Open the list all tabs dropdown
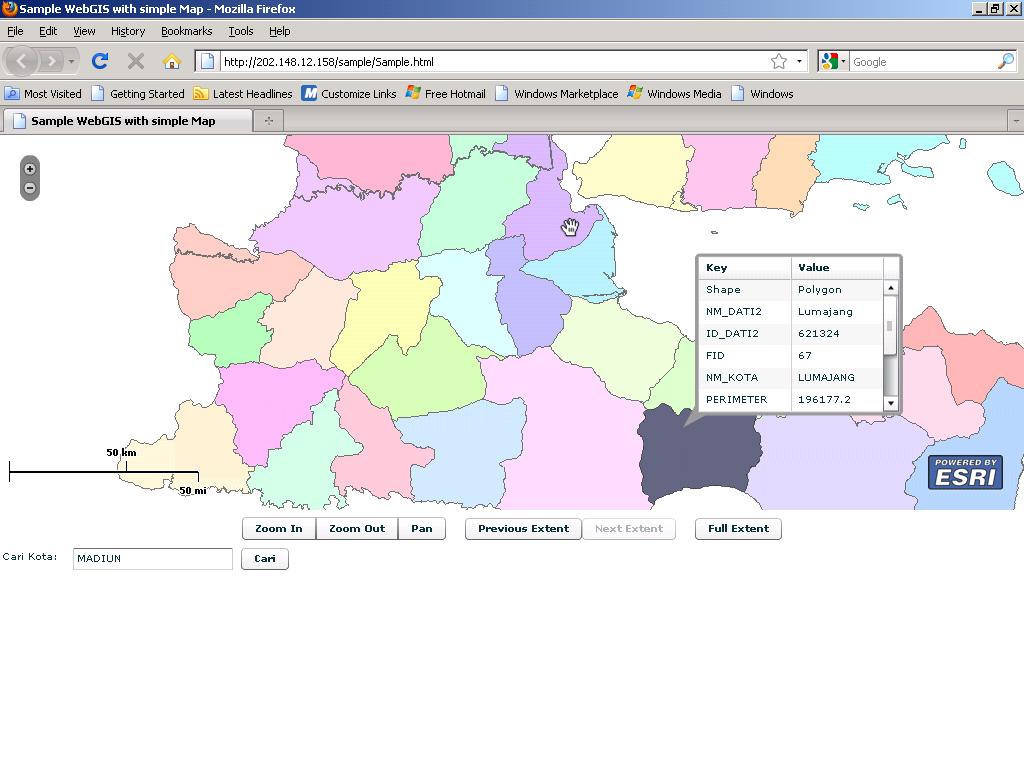Screen dimensions: 1024x768 tap(1016, 121)
